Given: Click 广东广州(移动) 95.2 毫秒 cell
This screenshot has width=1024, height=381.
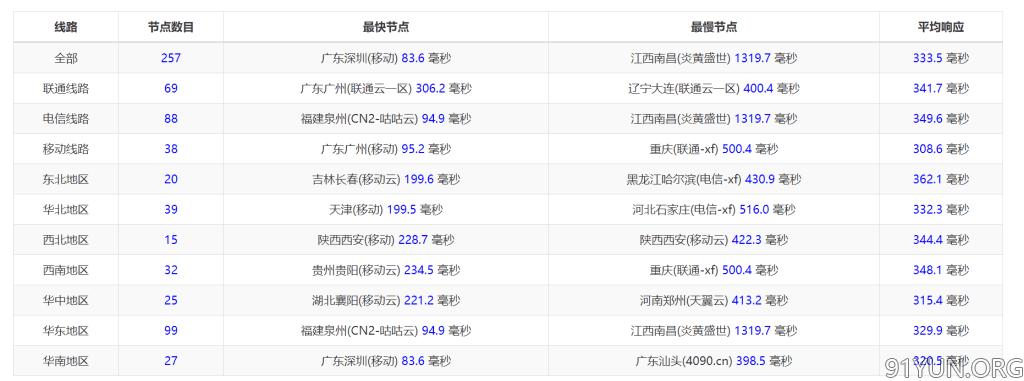Looking at the screenshot, I should (x=386, y=149).
